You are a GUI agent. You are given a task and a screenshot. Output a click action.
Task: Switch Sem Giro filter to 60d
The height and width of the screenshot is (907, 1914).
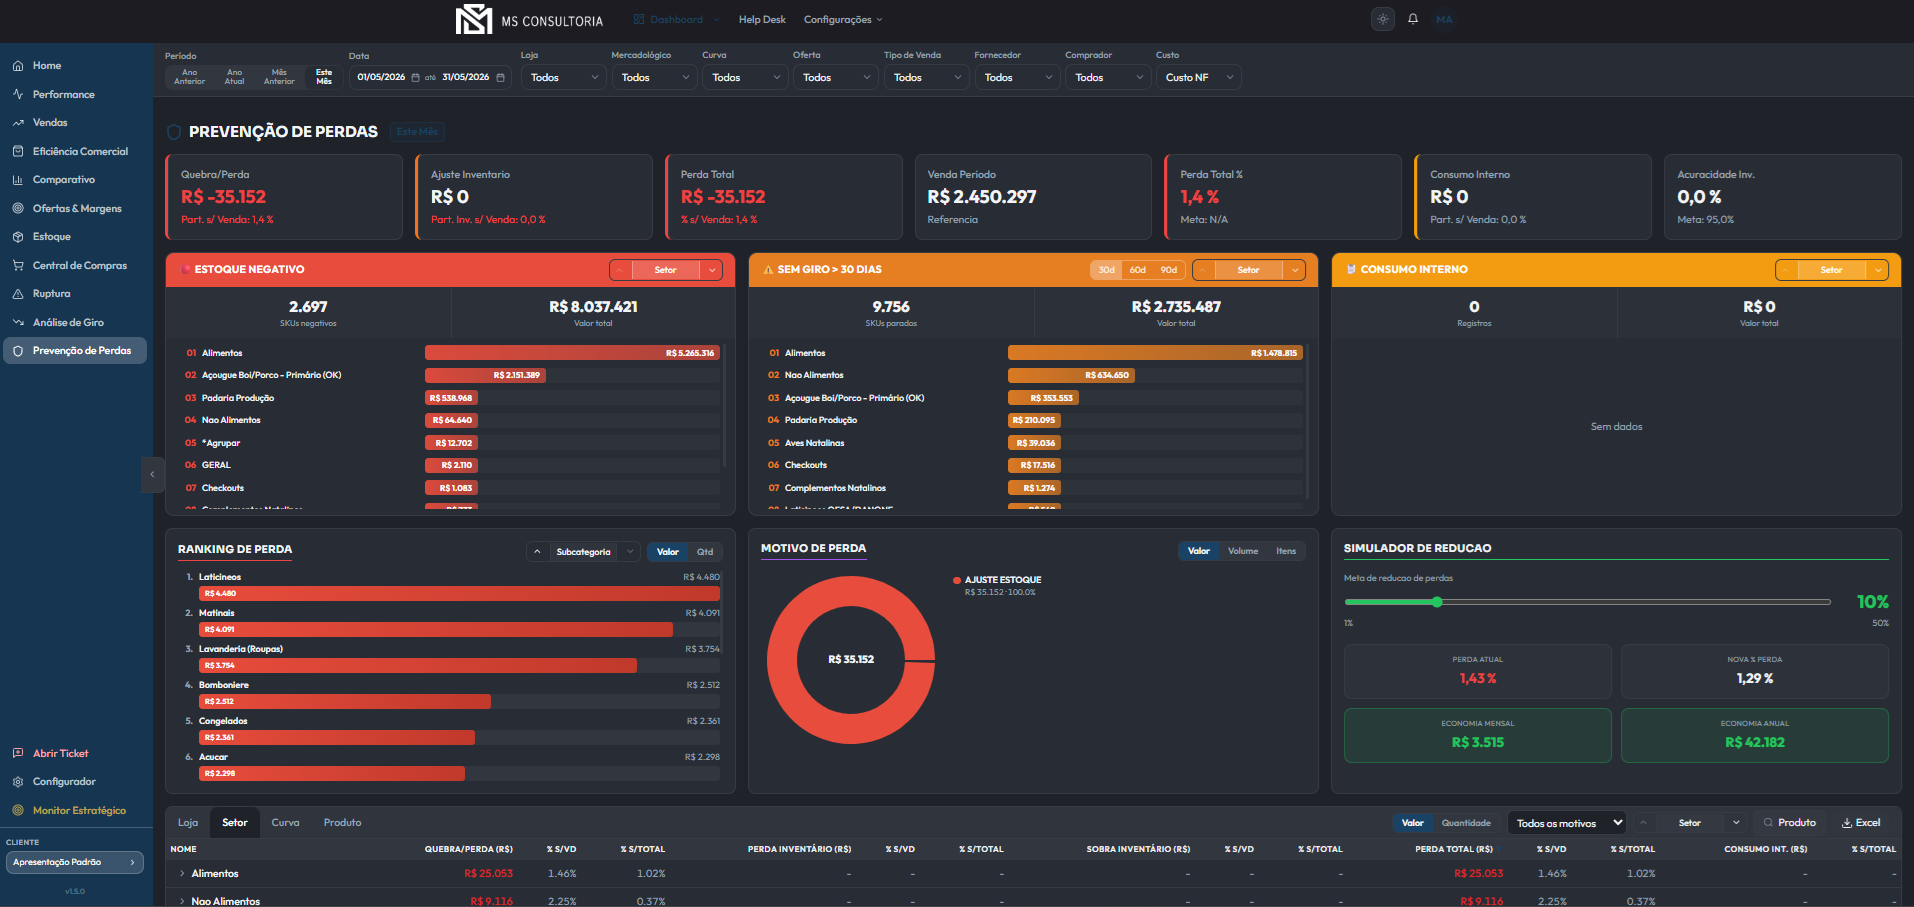click(x=1138, y=270)
